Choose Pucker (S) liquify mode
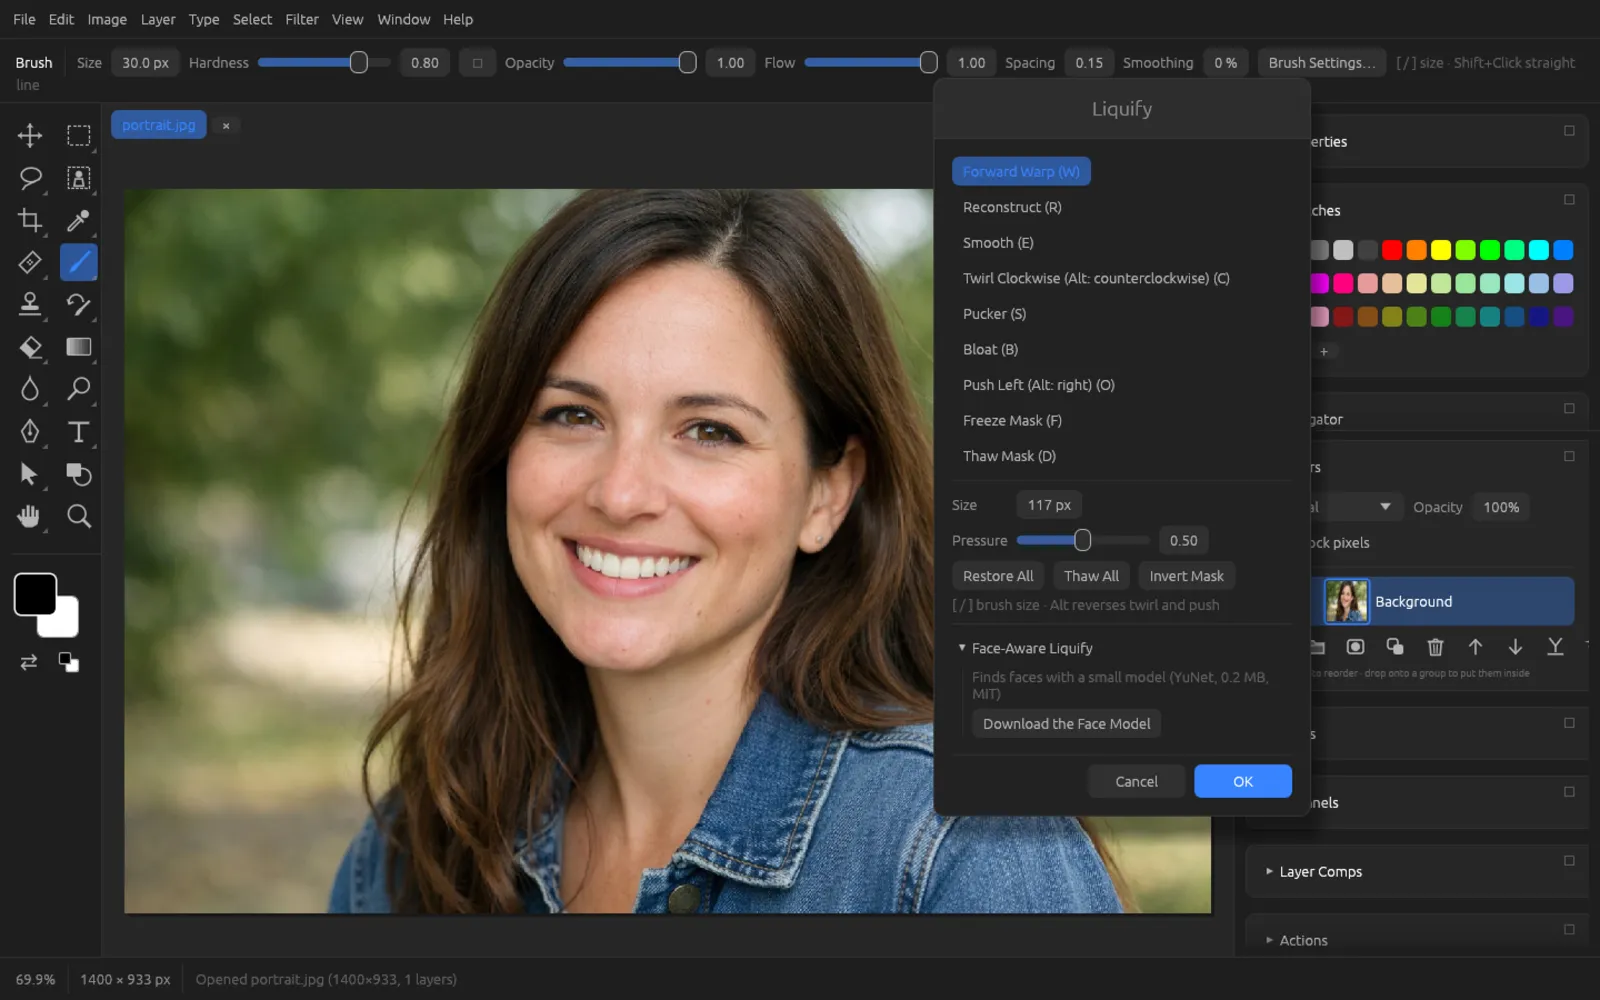Viewport: 1600px width, 1000px height. (994, 314)
